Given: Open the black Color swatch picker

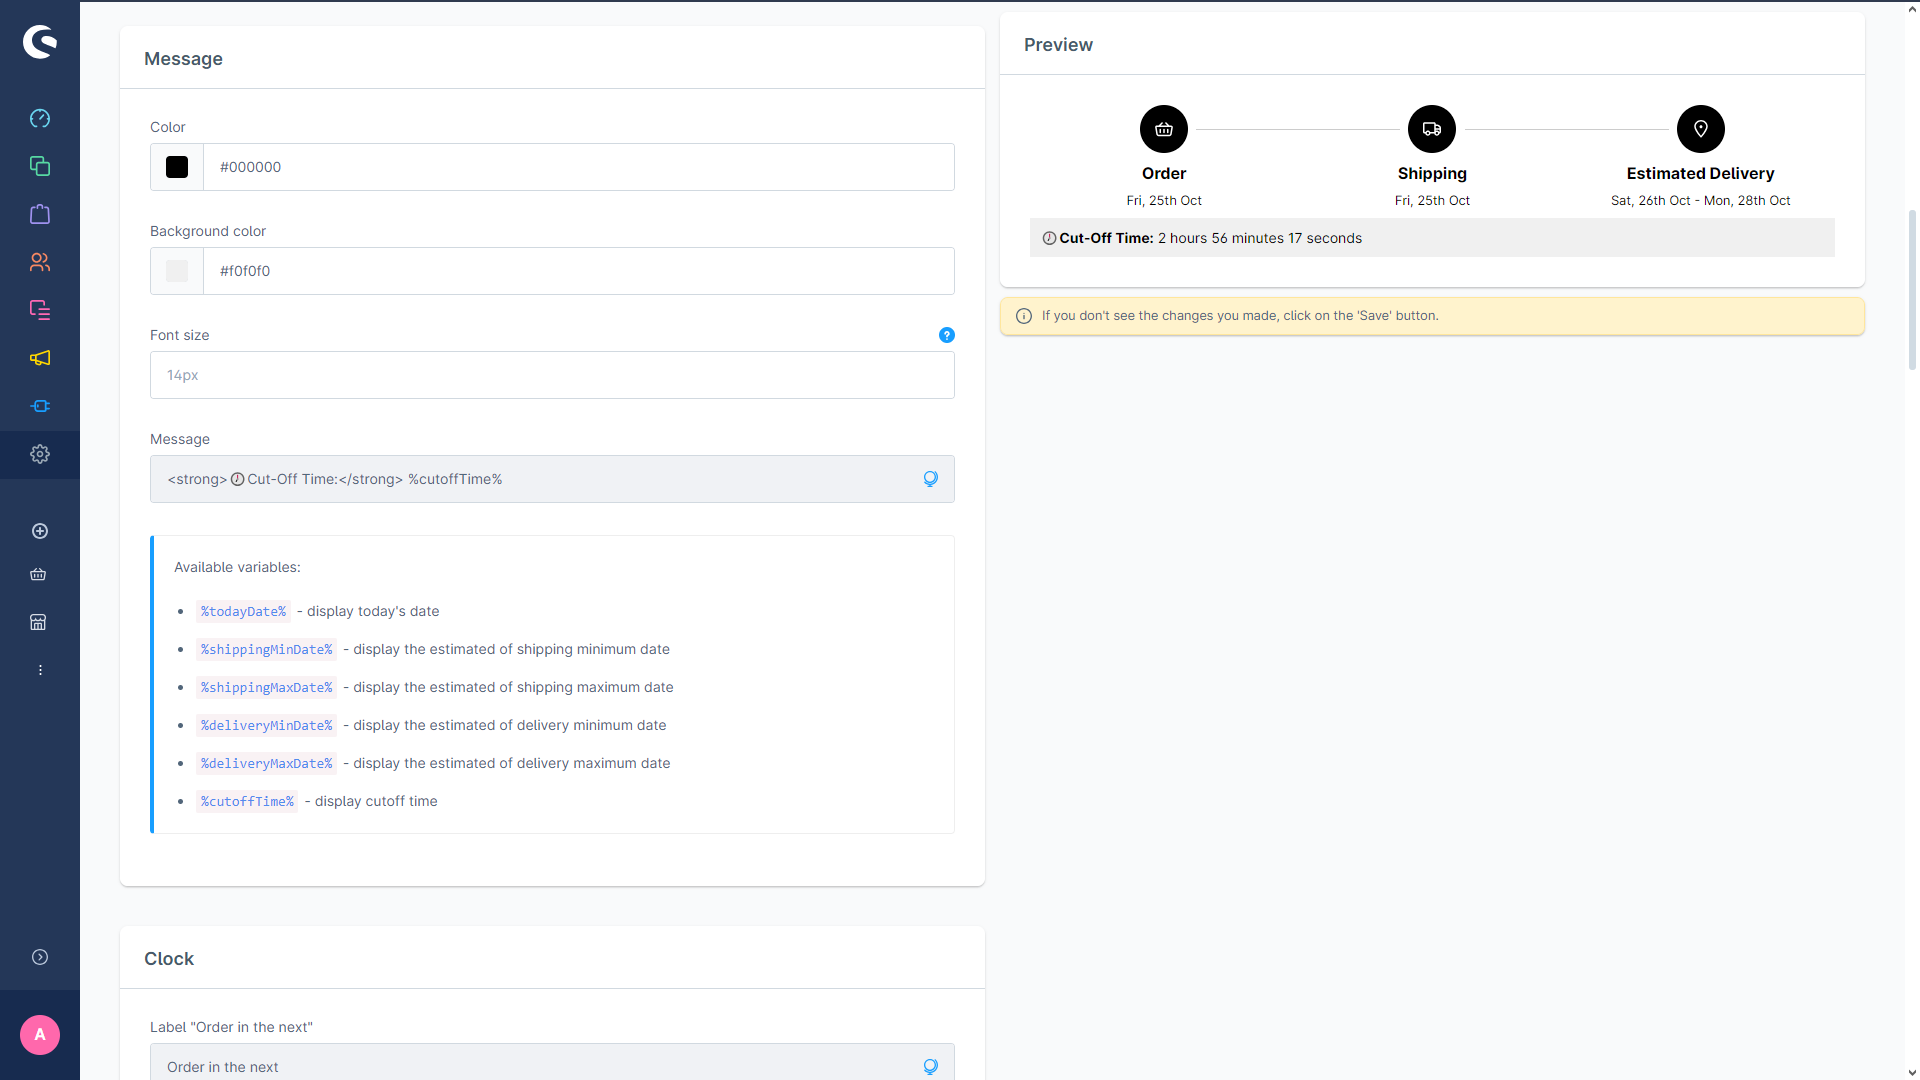Looking at the screenshot, I should click(x=177, y=167).
